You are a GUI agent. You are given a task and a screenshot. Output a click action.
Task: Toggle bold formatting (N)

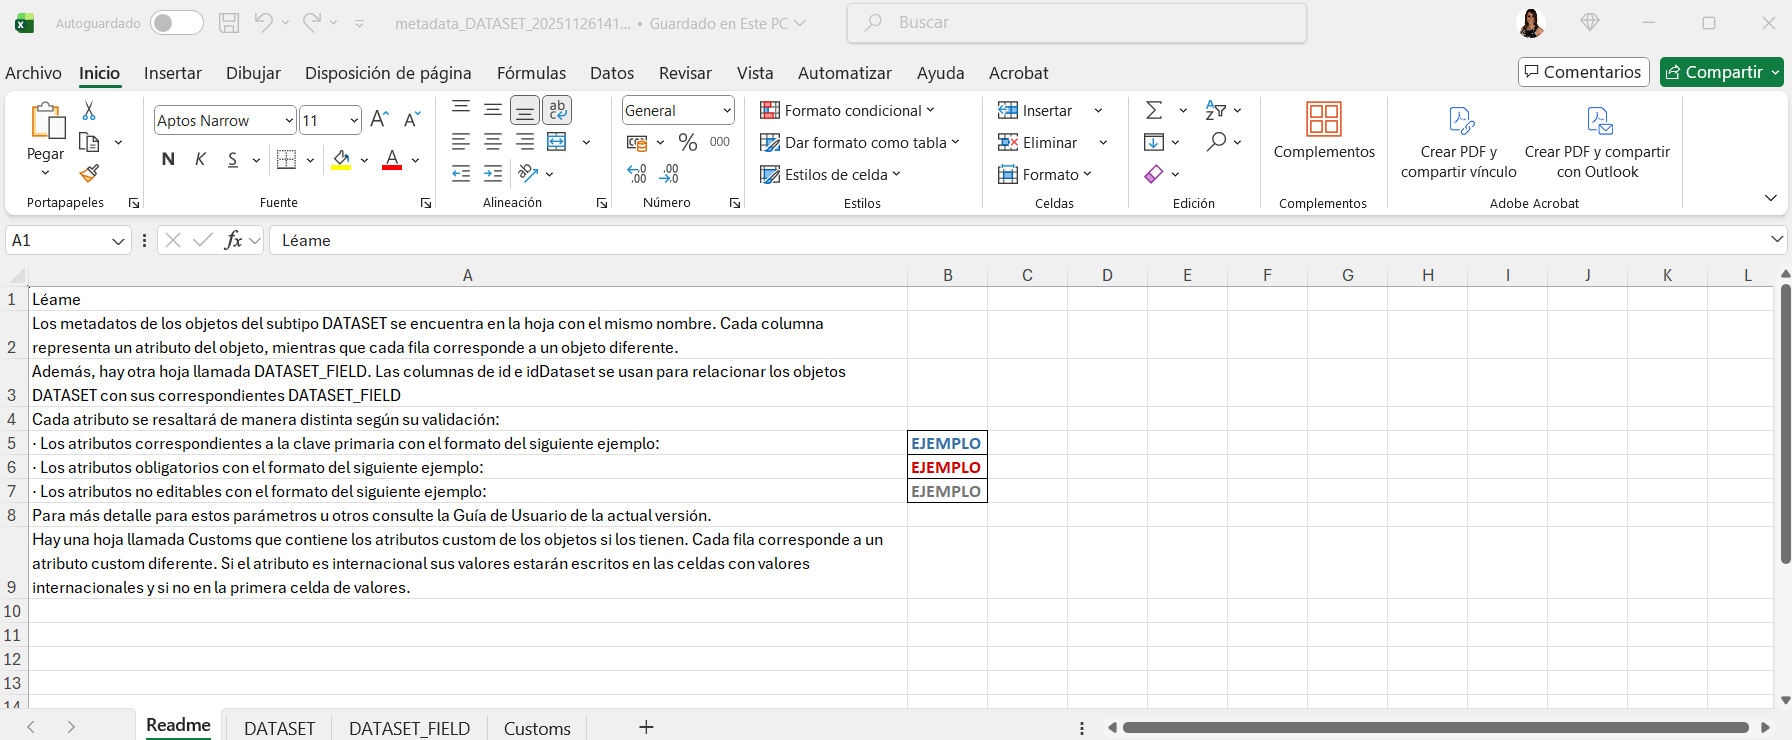[x=168, y=160]
